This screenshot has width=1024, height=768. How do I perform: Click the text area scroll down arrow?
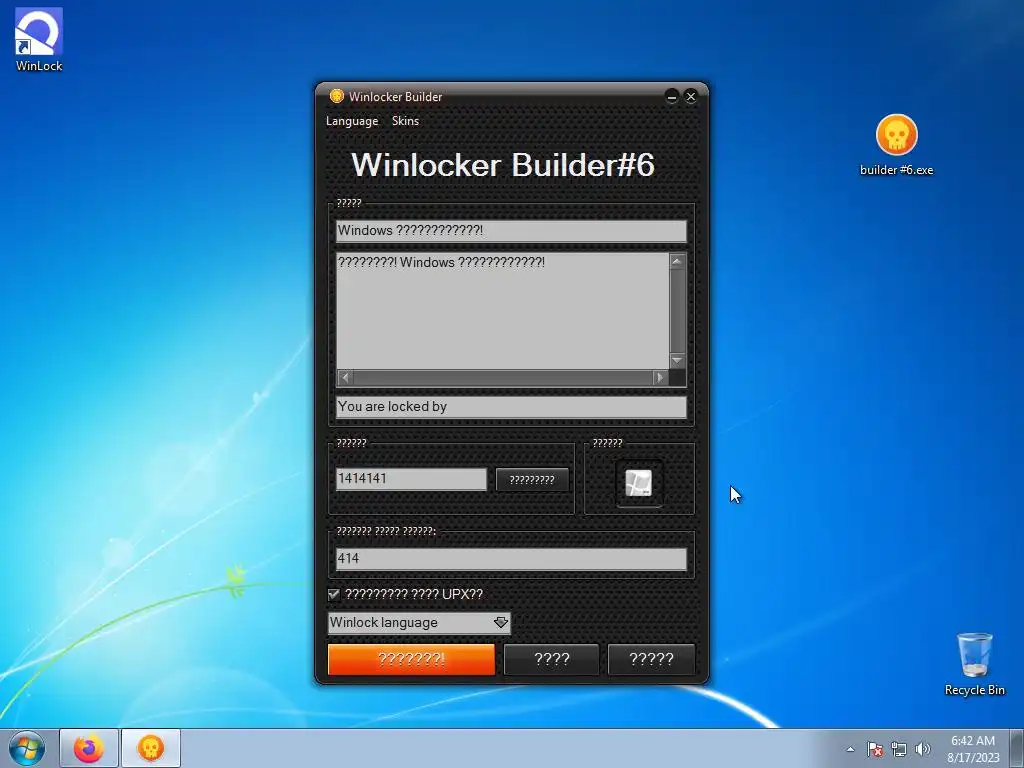(x=677, y=360)
